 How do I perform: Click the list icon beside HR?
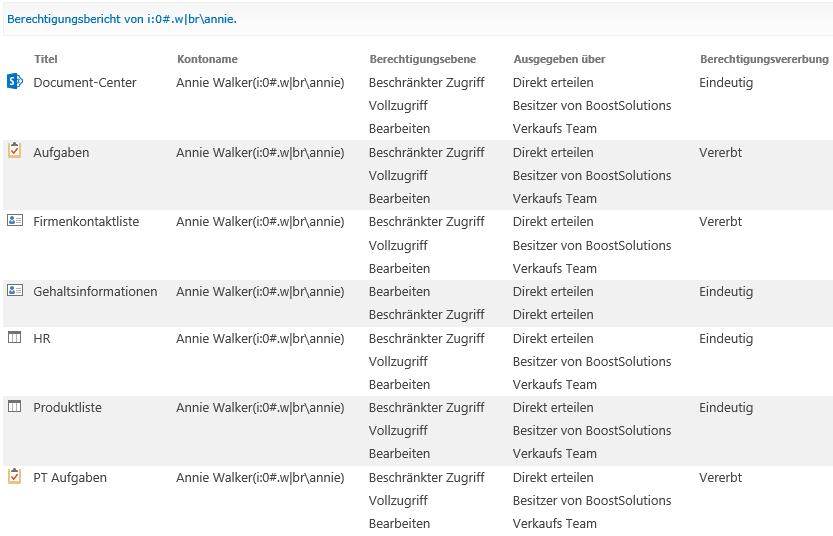pyautogui.click(x=14, y=337)
